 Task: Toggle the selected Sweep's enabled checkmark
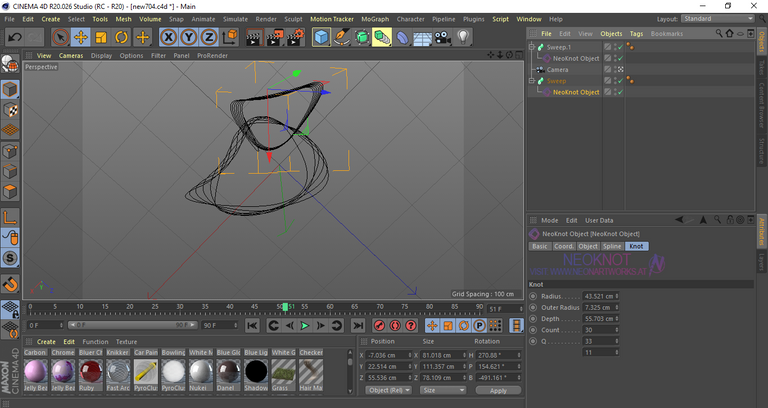tap(621, 81)
